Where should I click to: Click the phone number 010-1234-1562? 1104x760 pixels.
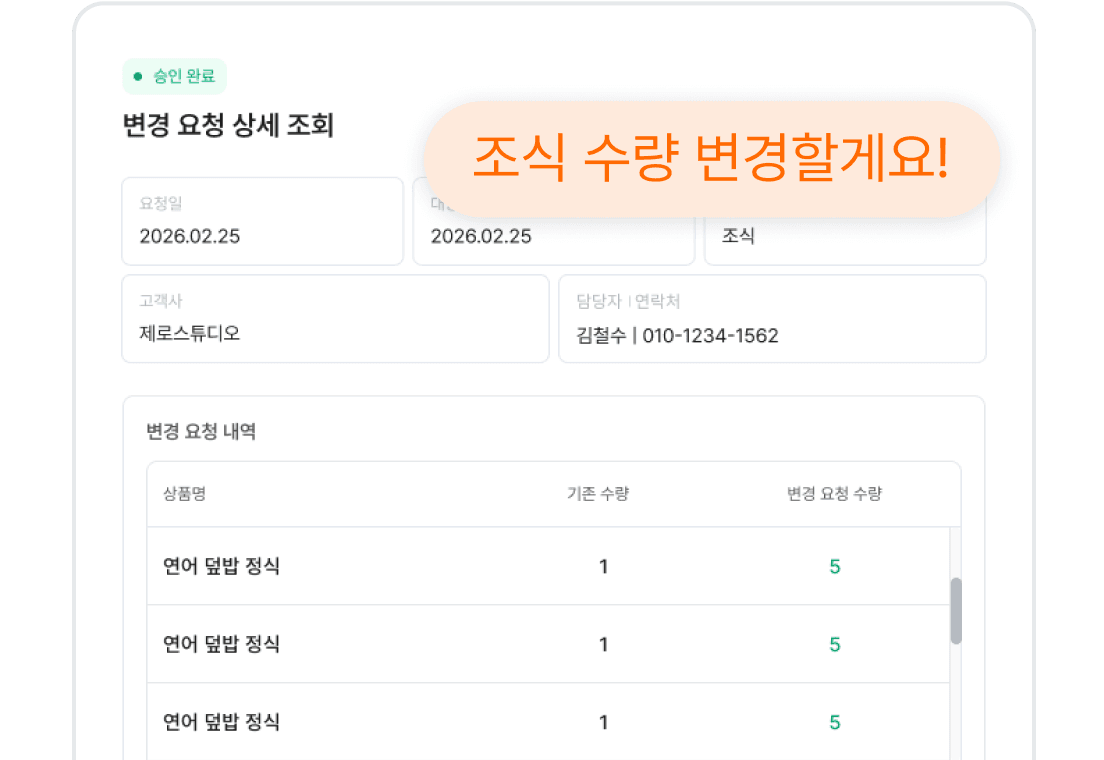(x=710, y=336)
